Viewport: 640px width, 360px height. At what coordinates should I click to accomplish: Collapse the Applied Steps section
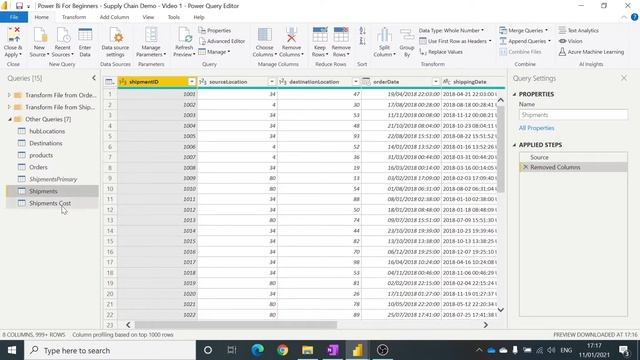click(x=514, y=145)
